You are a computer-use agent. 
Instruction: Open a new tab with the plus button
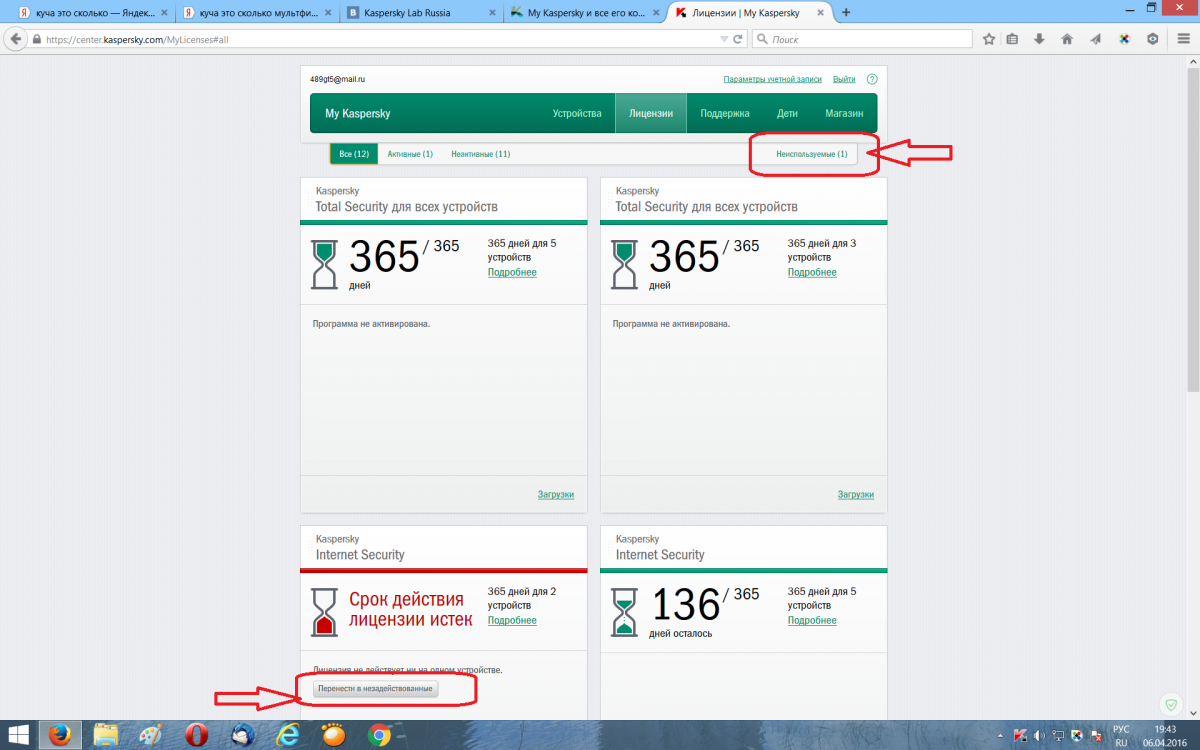846,12
